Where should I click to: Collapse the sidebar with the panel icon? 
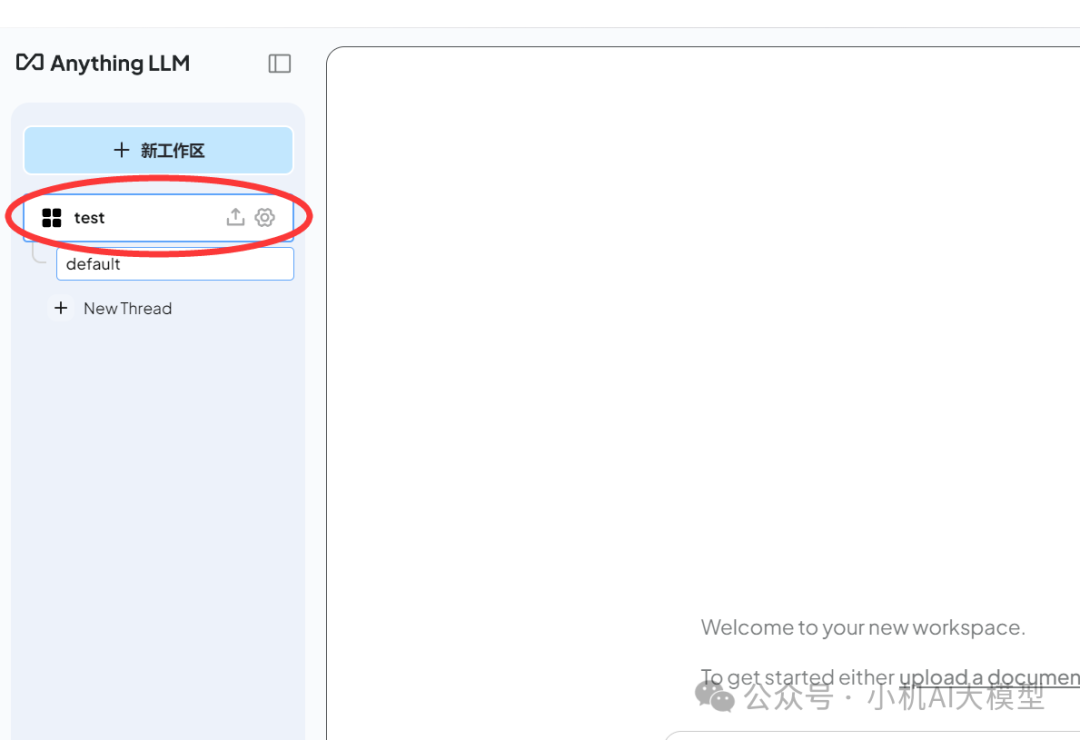[x=280, y=63]
